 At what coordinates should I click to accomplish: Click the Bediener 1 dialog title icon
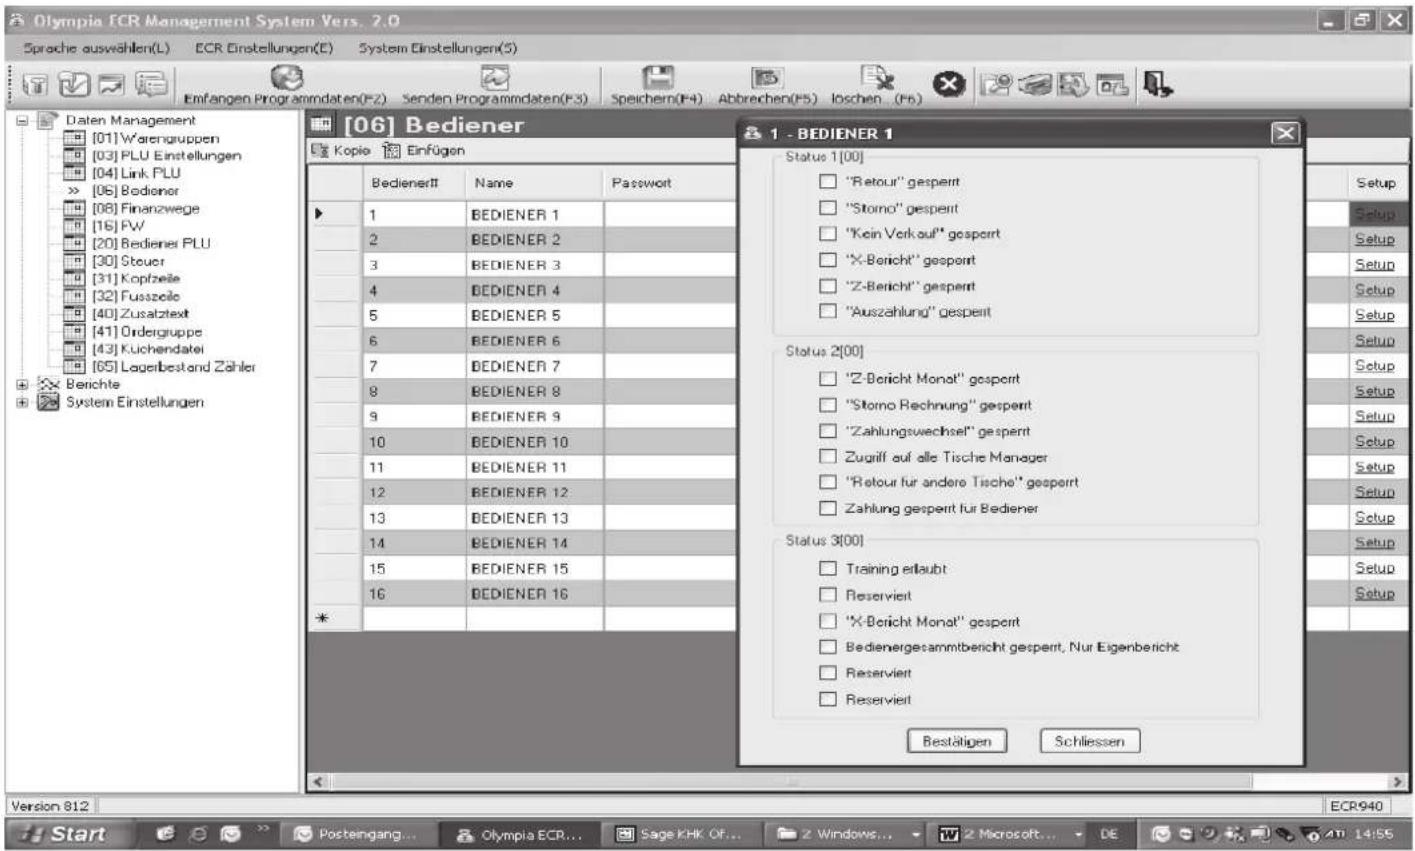click(x=753, y=133)
